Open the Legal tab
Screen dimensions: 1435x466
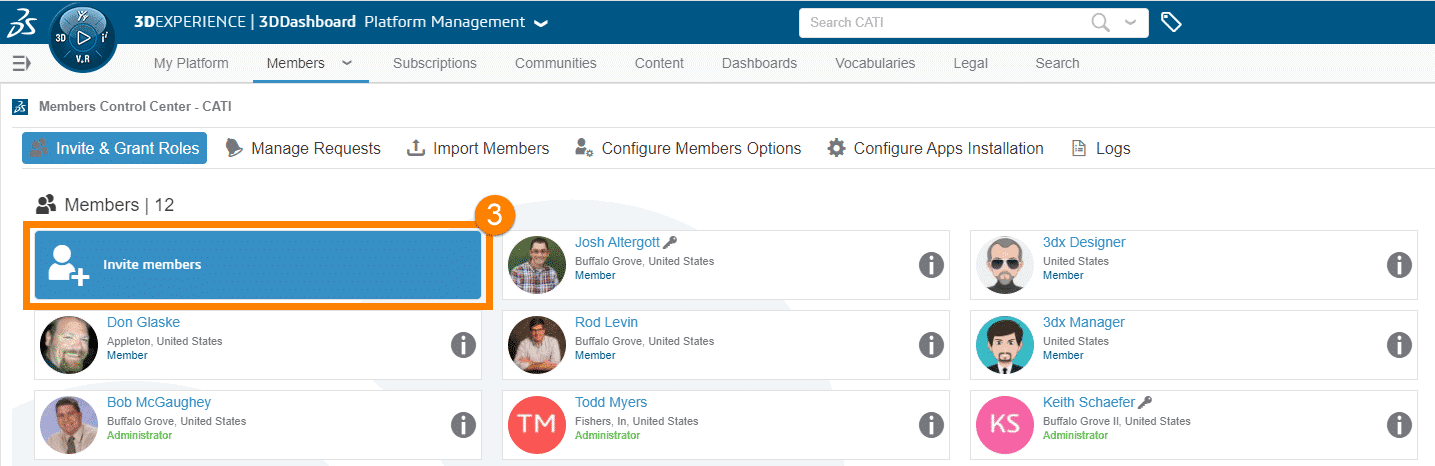pyautogui.click(x=971, y=63)
